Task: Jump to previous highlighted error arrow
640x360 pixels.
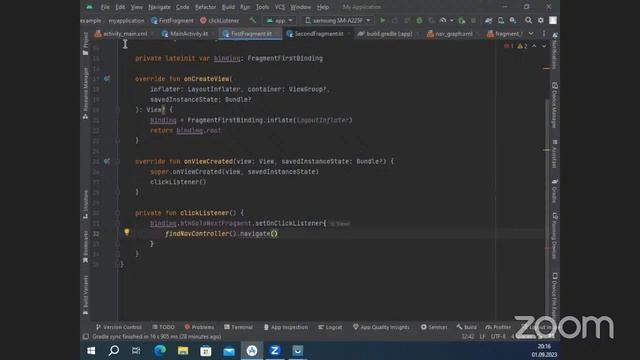Action: pos(534,46)
